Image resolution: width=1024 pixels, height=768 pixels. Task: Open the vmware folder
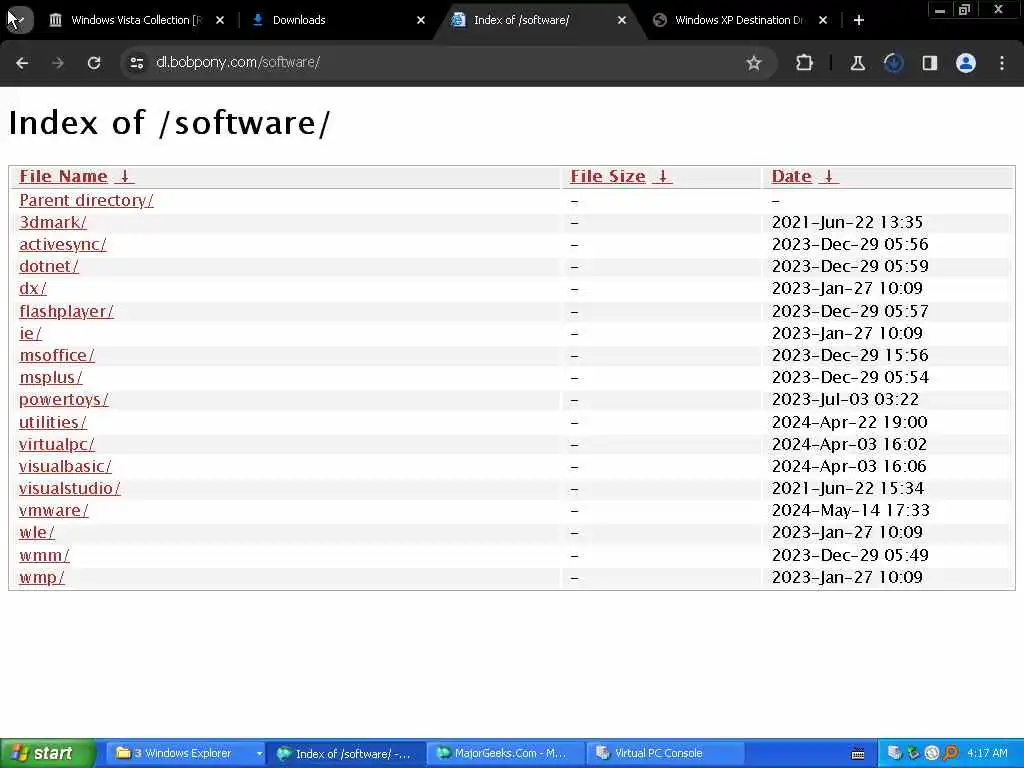[x=54, y=511]
